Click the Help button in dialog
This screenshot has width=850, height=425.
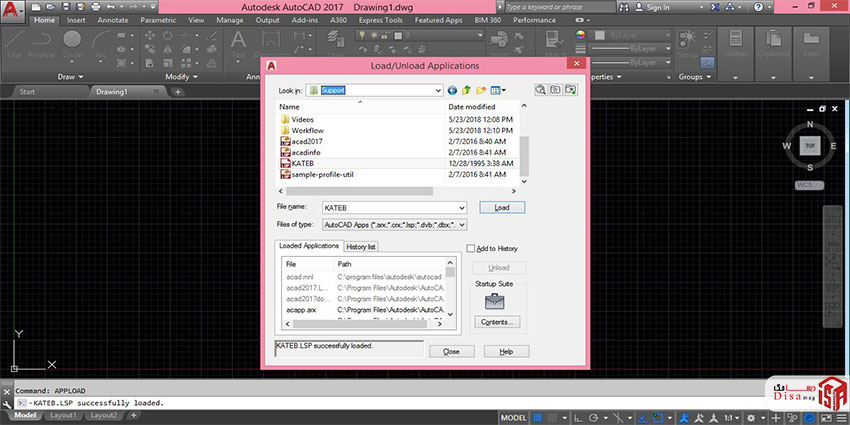(506, 352)
